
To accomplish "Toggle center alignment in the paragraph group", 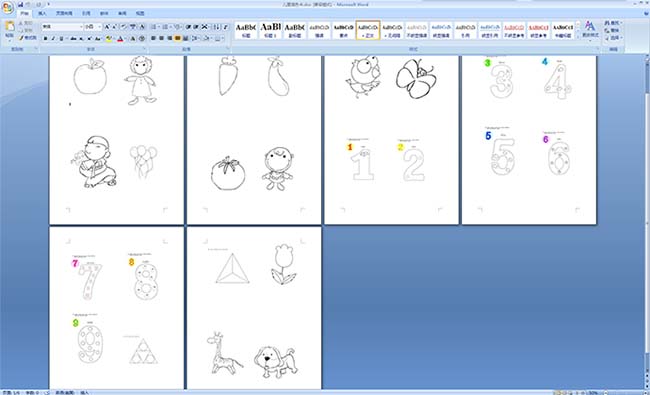I will (x=161, y=39).
